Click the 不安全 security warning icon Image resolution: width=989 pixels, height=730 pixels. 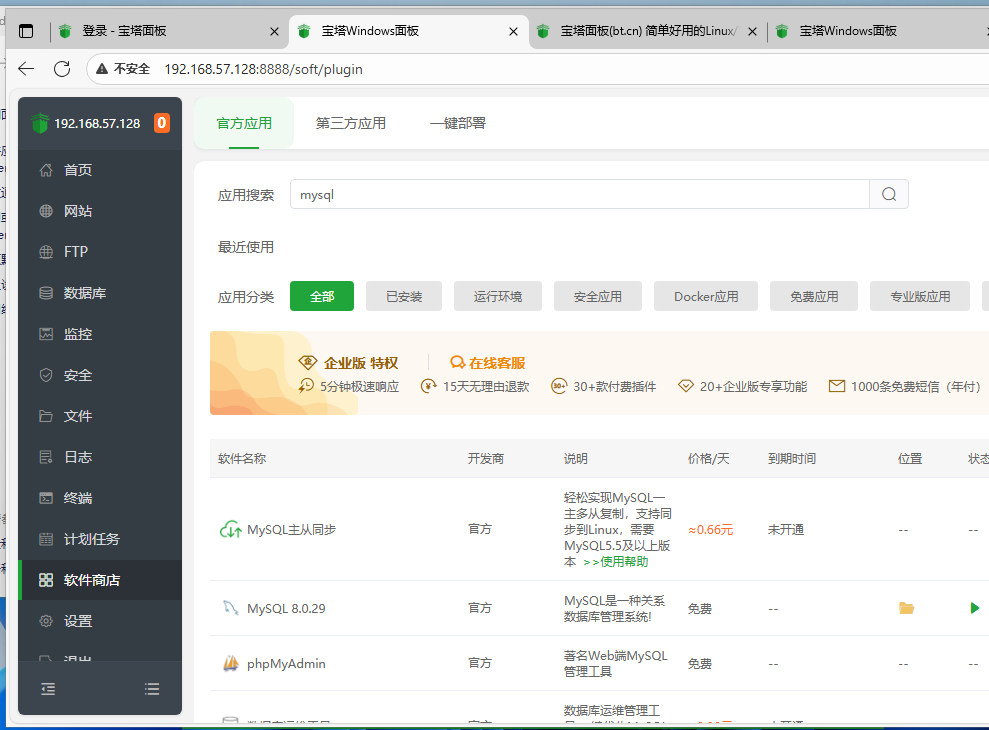[102, 69]
